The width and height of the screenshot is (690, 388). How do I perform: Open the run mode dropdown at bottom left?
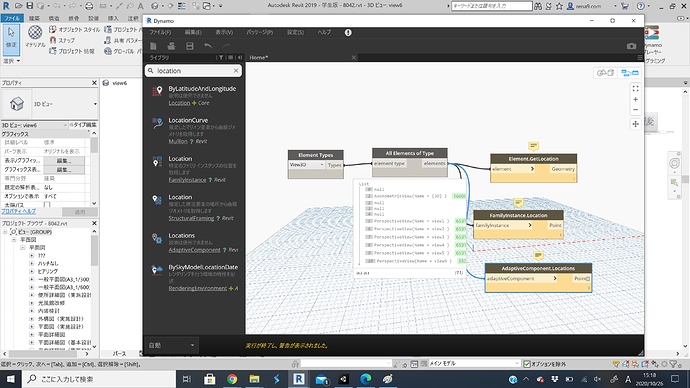click(172, 345)
